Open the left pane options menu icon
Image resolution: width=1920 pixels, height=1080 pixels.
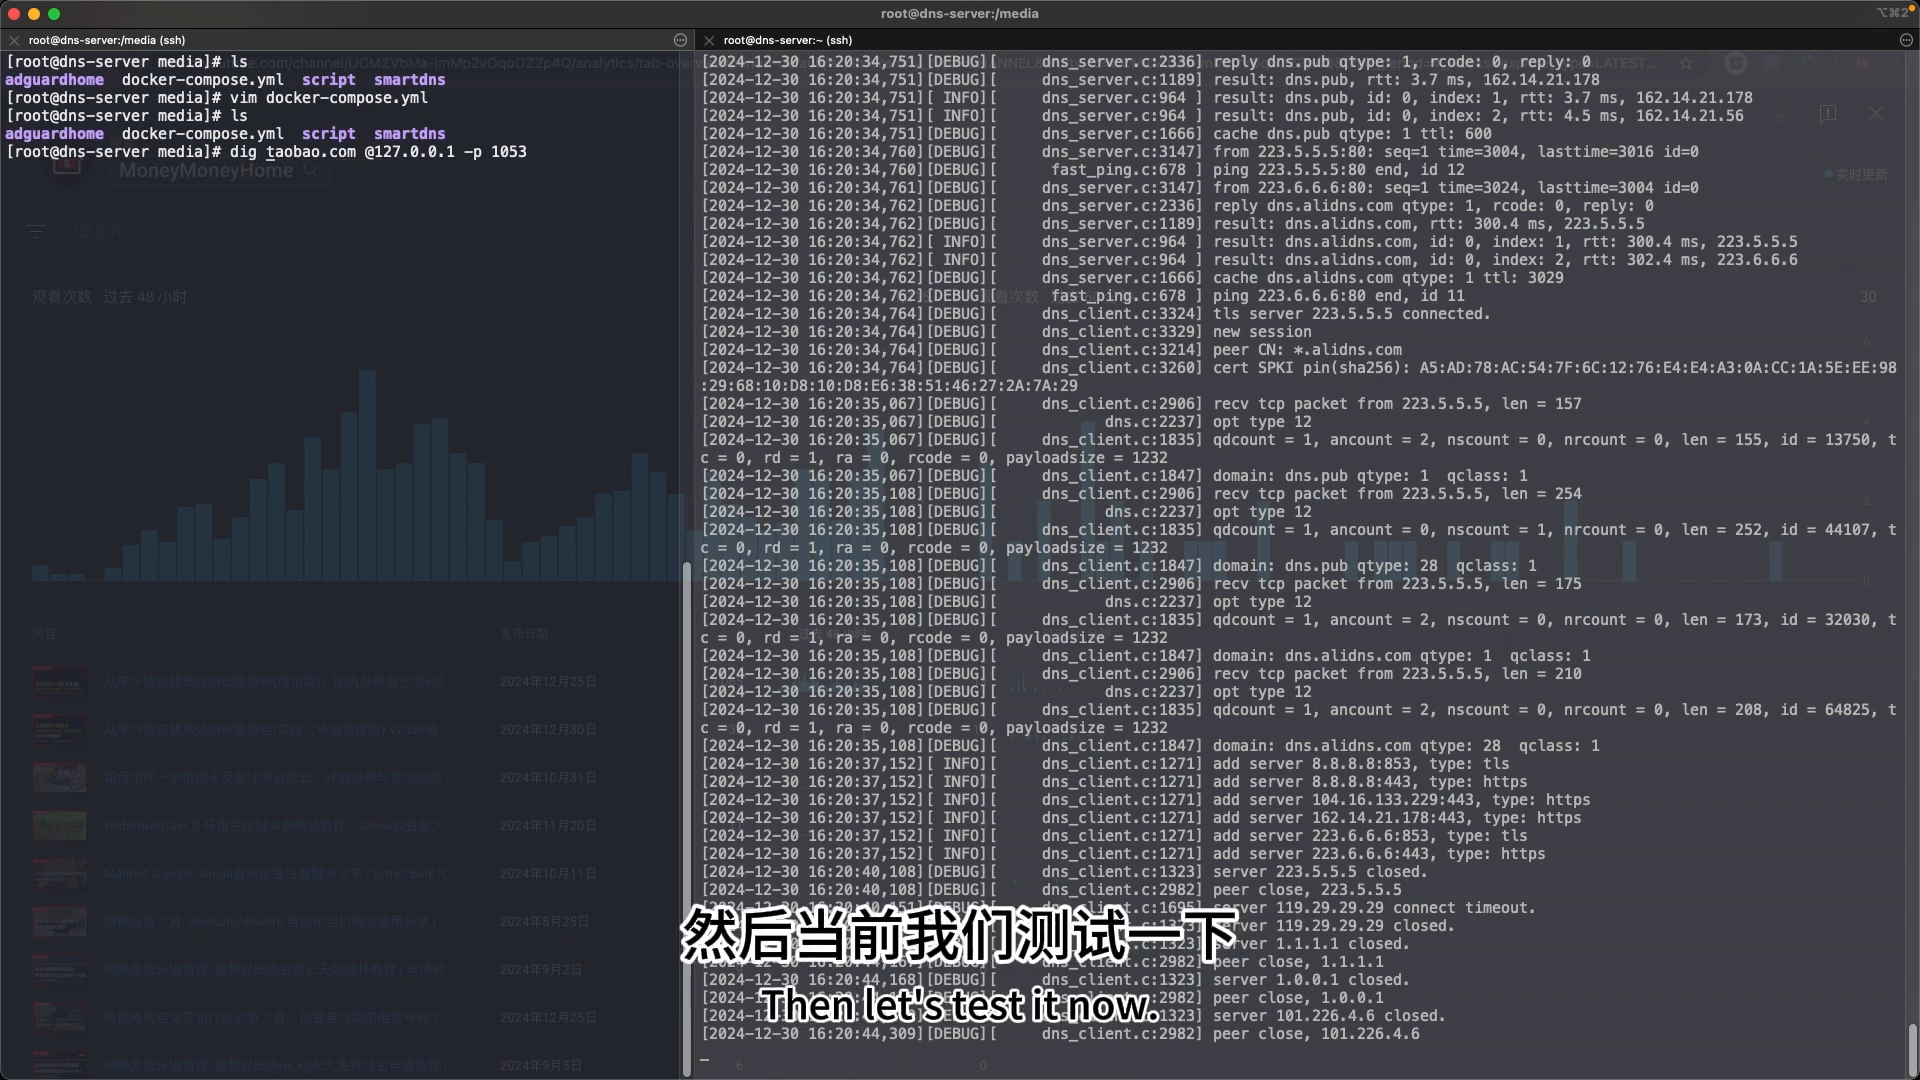(681, 40)
